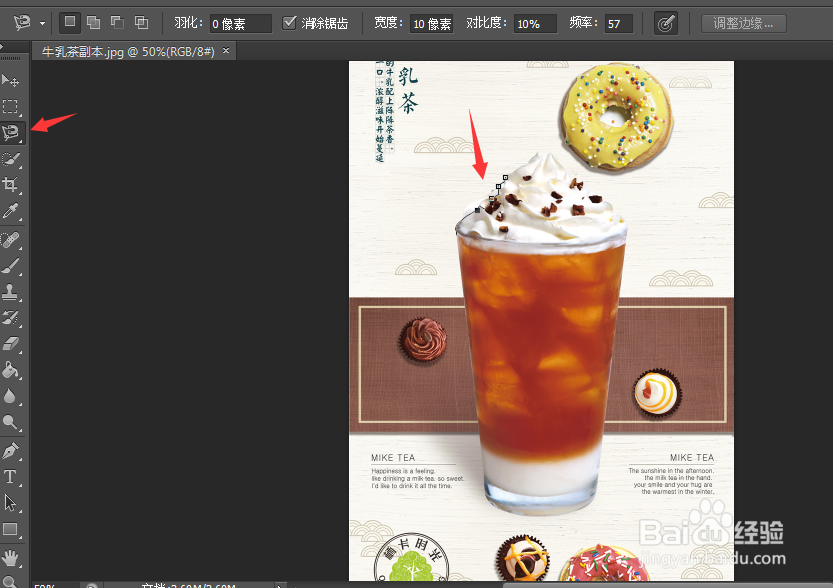
Task: Select the Clone Stamp tool
Action: pyautogui.click(x=11, y=292)
